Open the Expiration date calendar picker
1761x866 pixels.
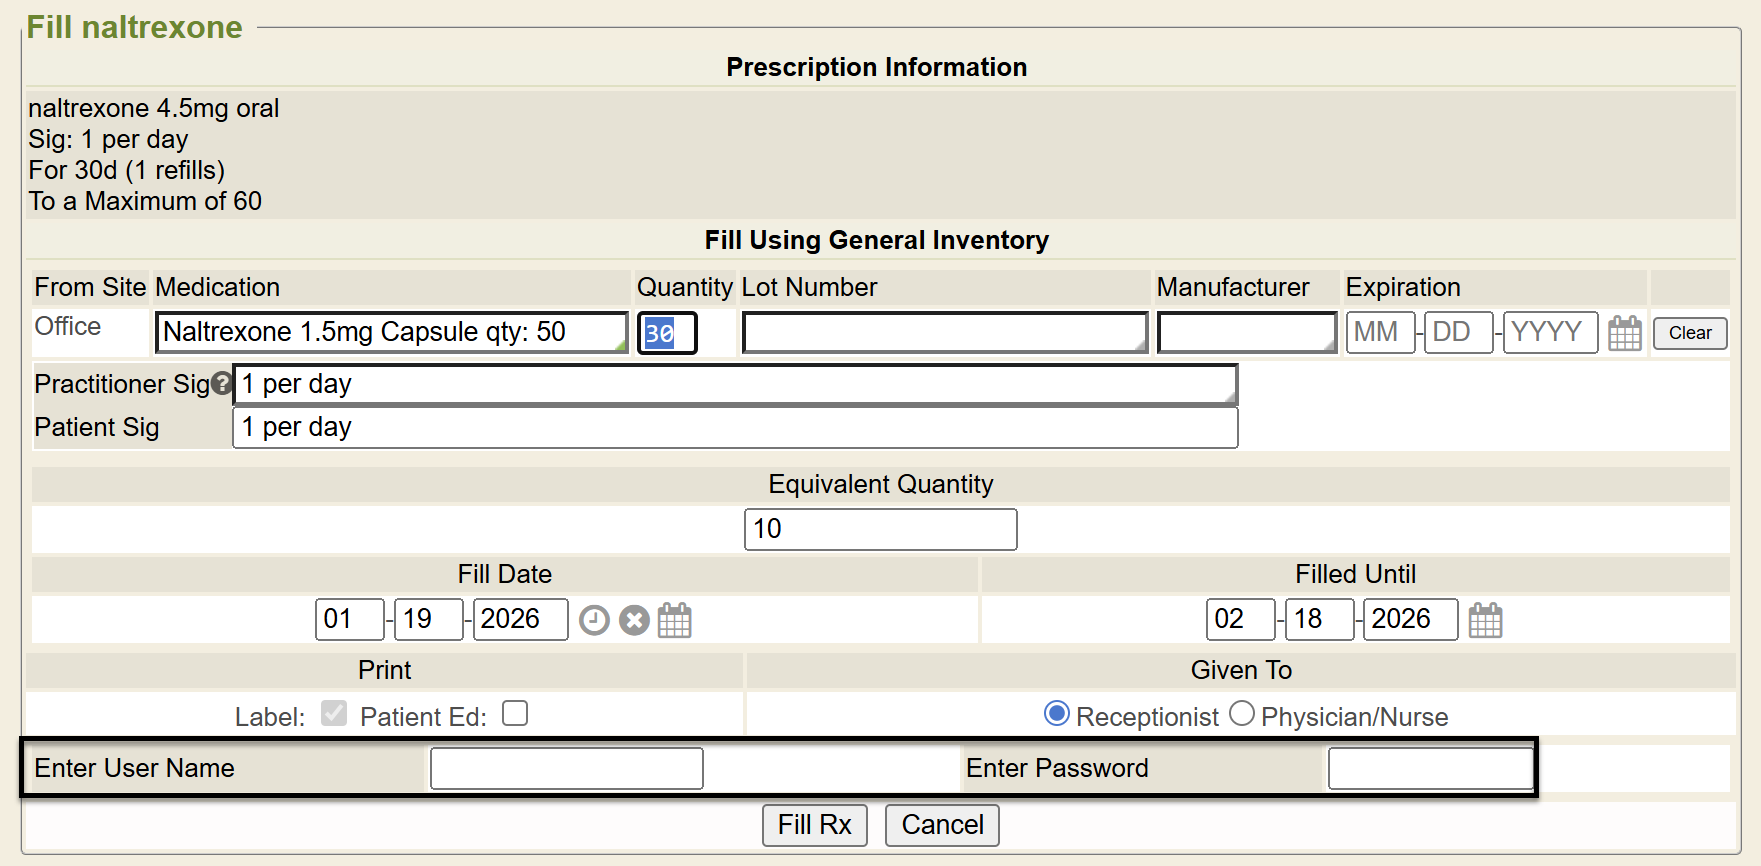(x=1624, y=333)
